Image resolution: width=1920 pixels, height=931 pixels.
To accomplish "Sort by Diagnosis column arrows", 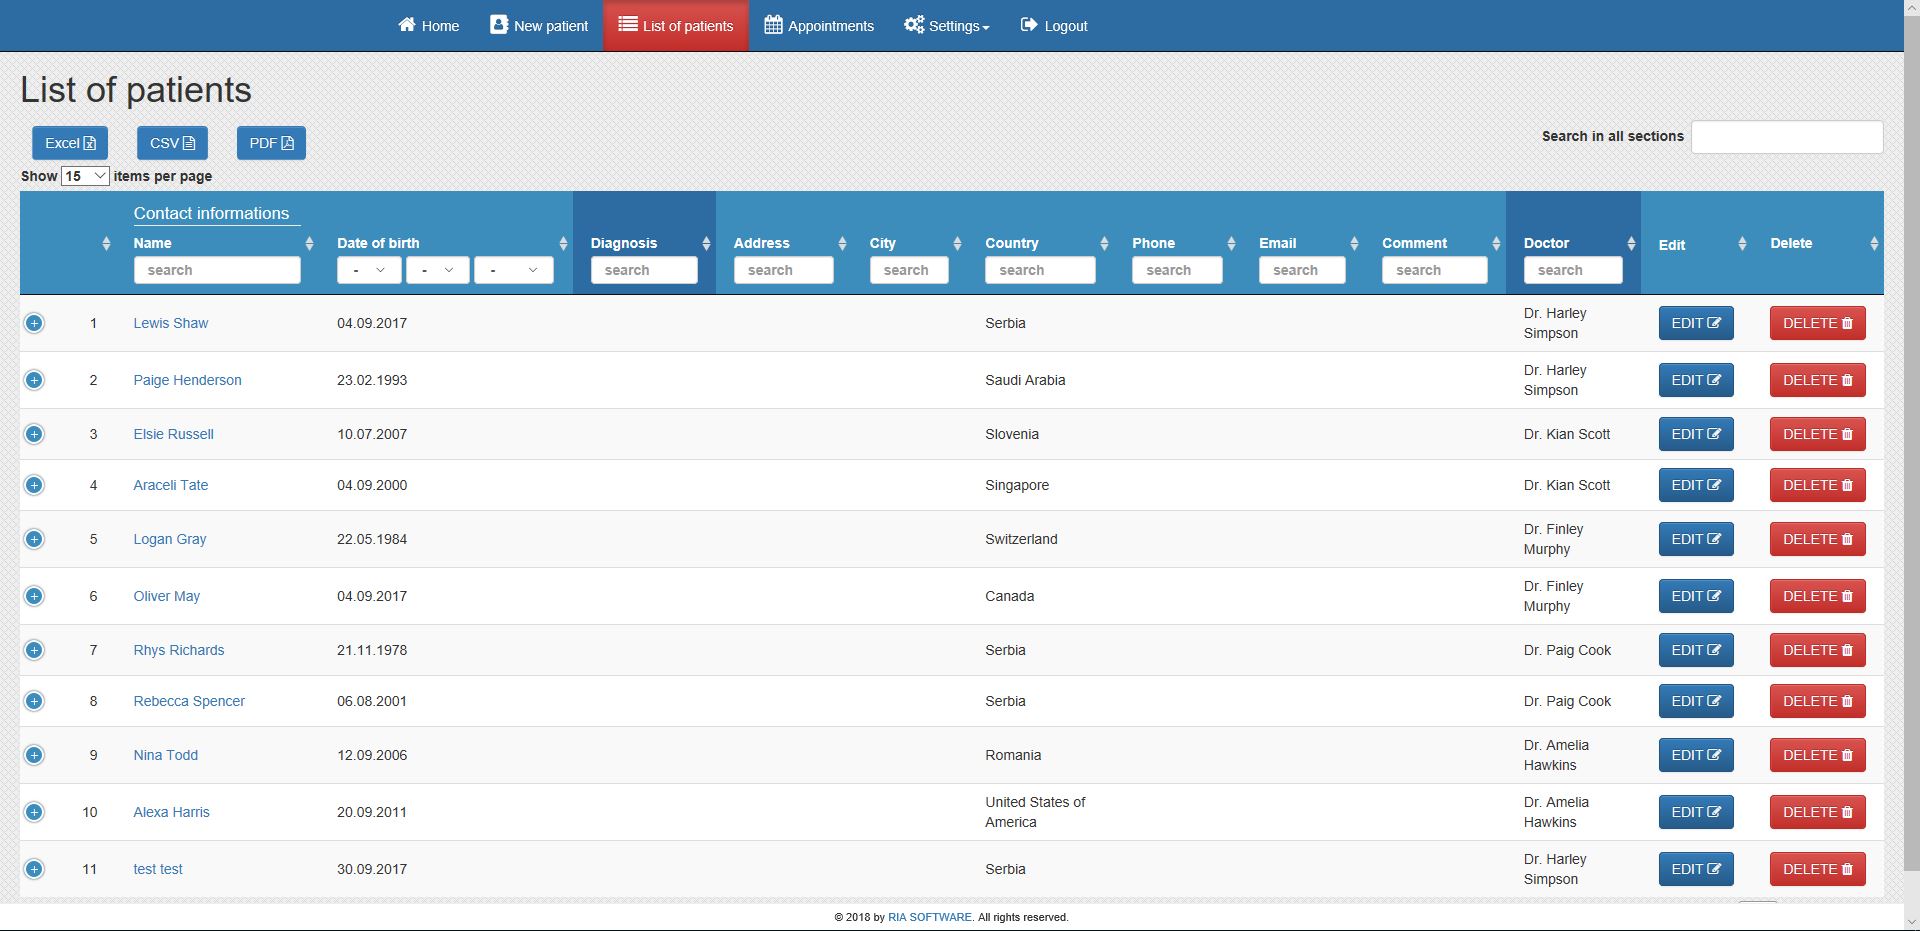I will tap(706, 244).
